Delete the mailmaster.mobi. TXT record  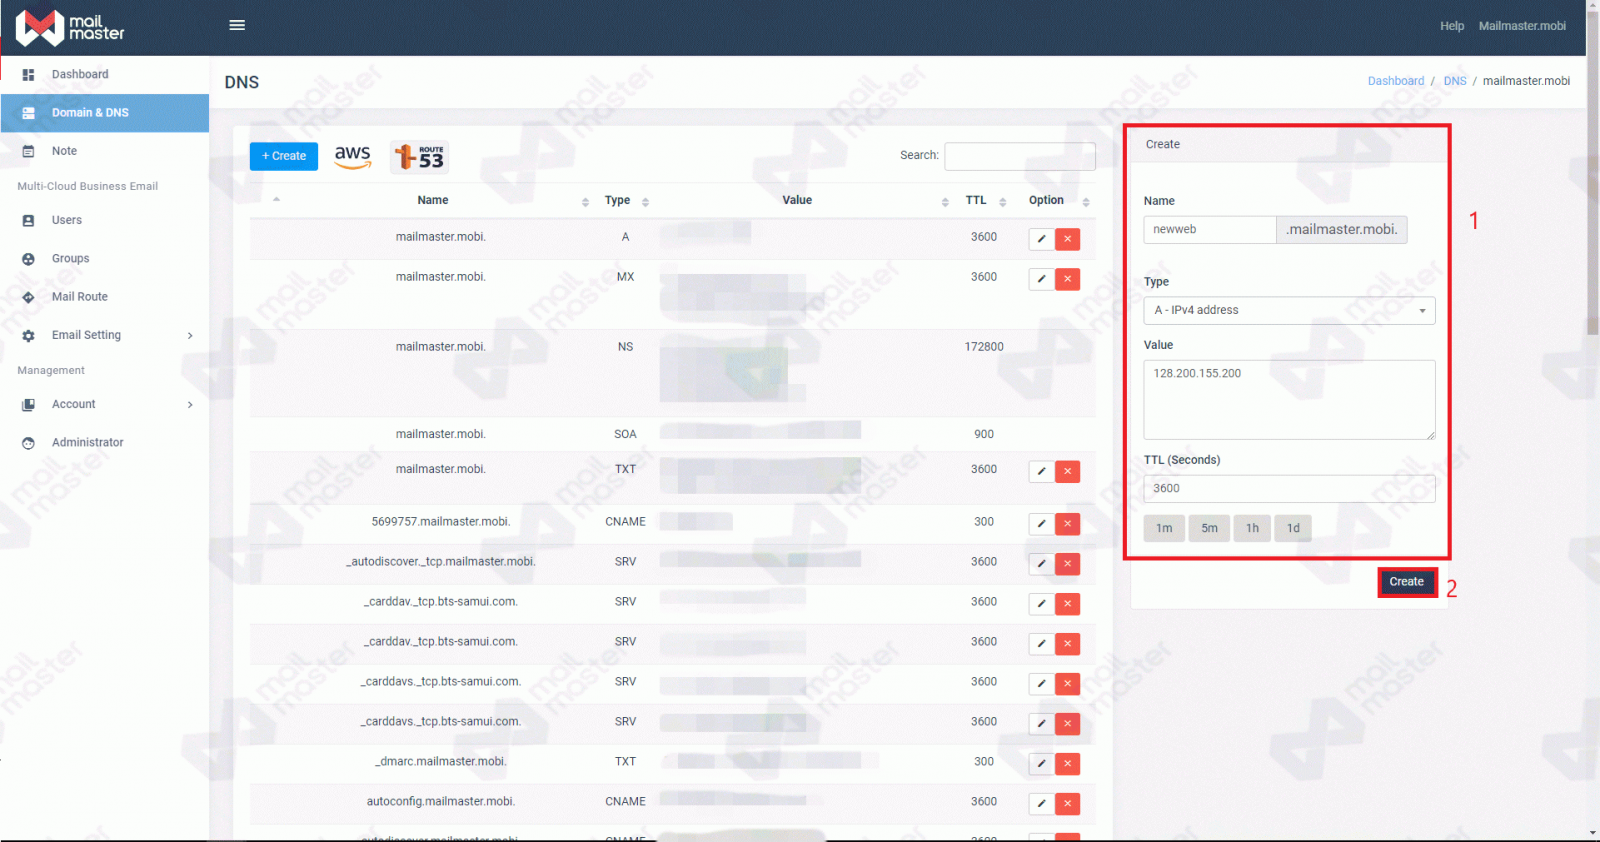(1068, 471)
